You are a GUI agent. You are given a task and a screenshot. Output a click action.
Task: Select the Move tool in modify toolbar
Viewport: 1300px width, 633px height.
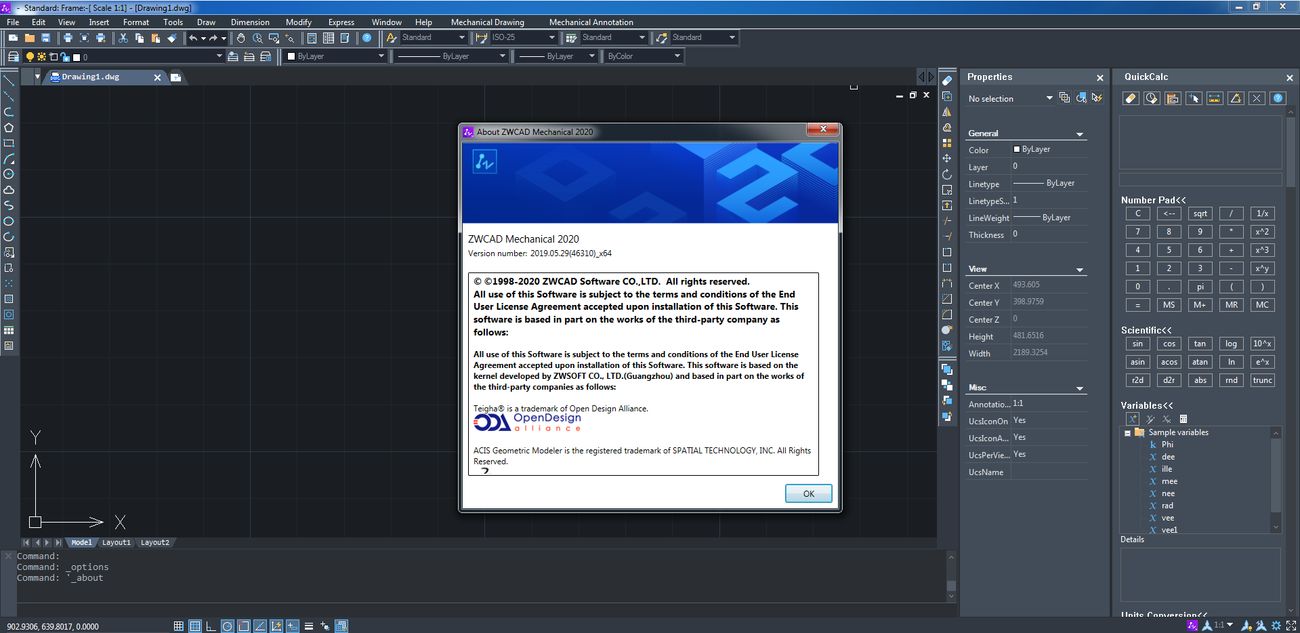tap(947, 159)
